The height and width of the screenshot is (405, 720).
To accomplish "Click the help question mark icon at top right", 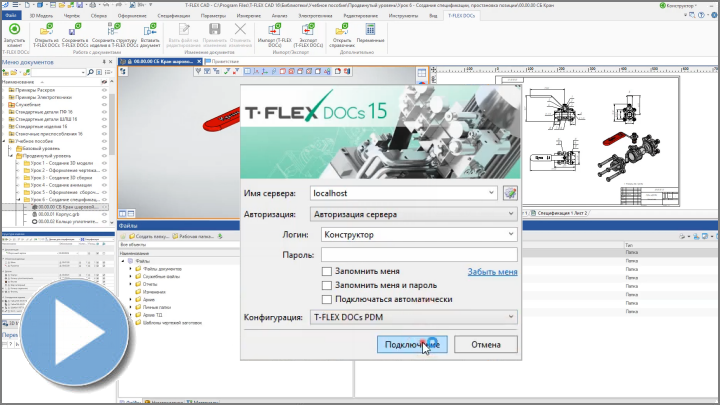I will point(701,15).
